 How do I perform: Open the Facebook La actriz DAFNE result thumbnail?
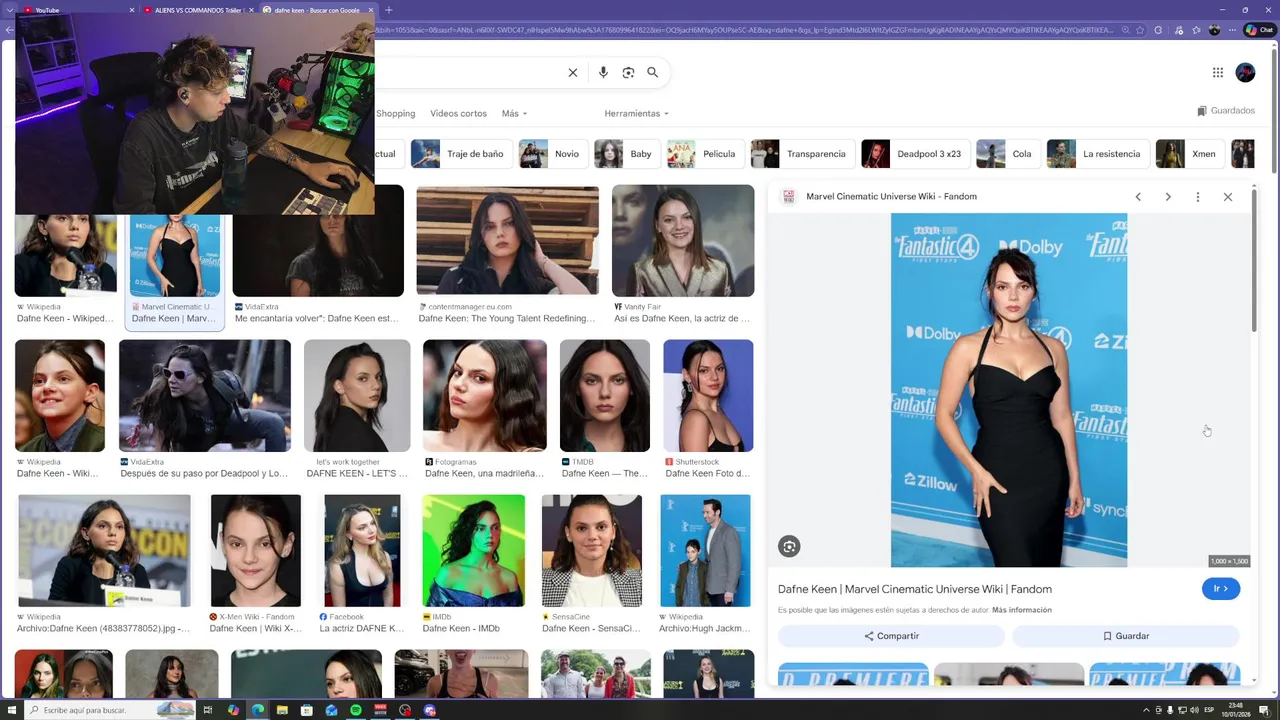[x=362, y=551]
